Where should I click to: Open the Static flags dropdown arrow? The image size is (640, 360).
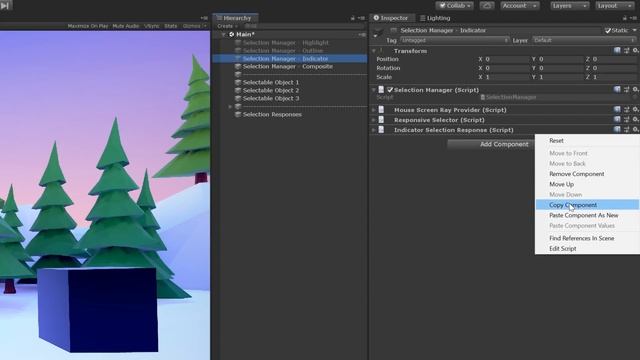(x=635, y=30)
